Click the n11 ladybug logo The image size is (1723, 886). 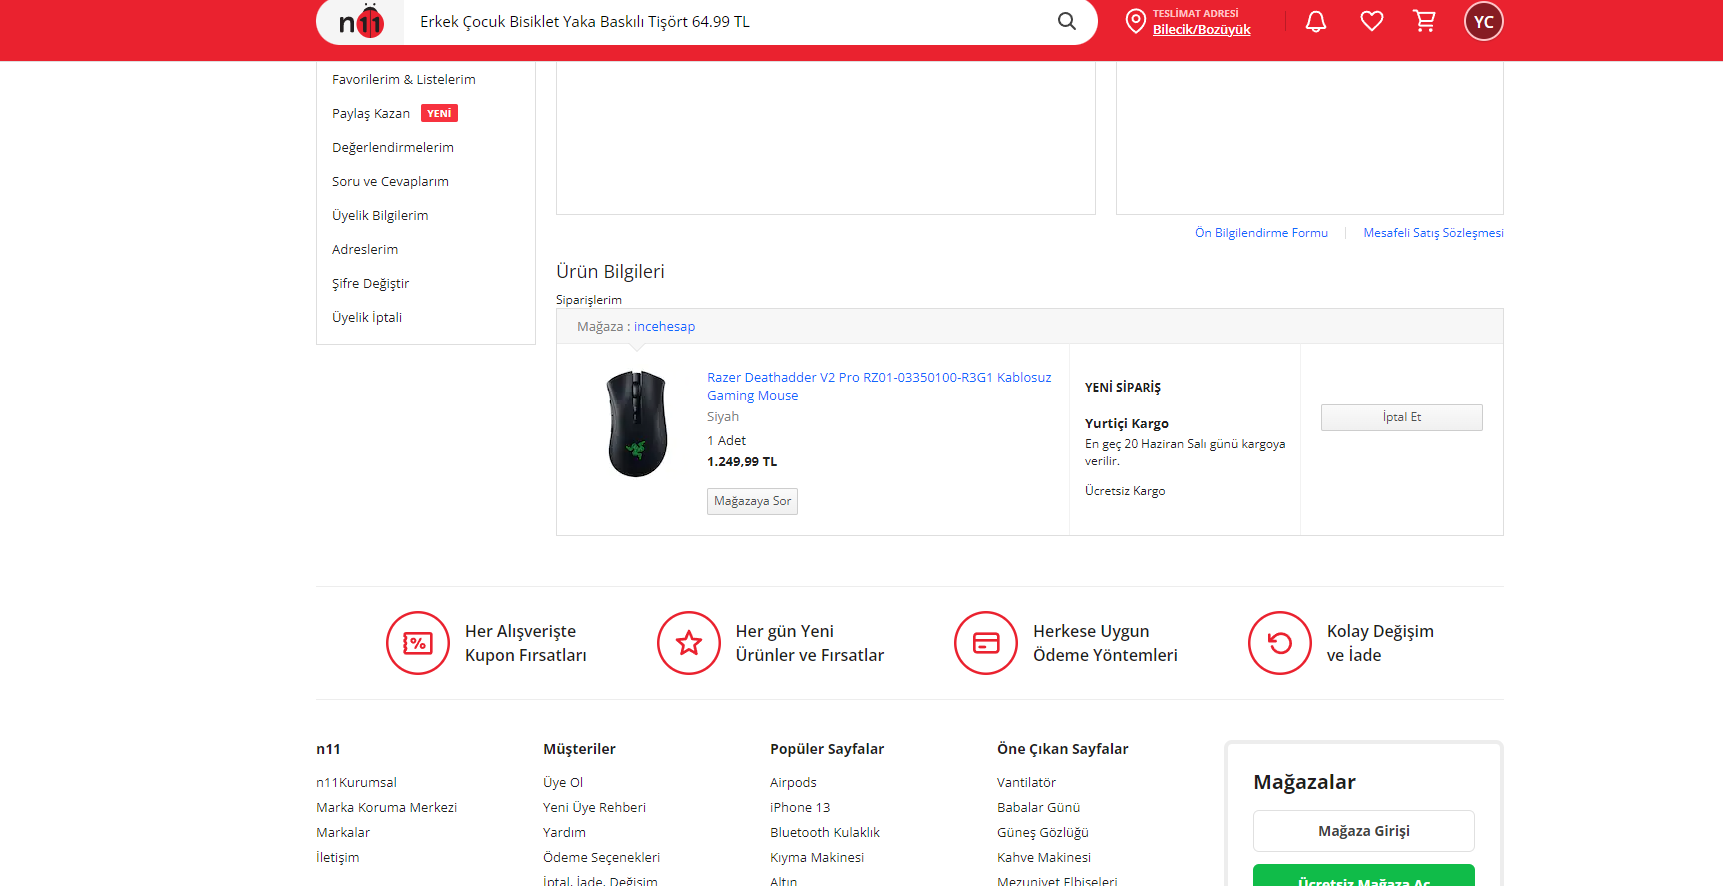(361, 22)
